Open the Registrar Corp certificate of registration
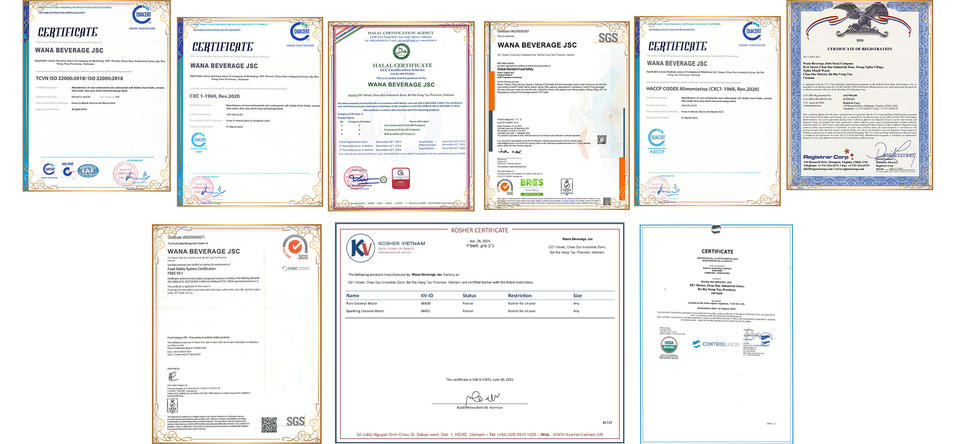 click(x=860, y=95)
